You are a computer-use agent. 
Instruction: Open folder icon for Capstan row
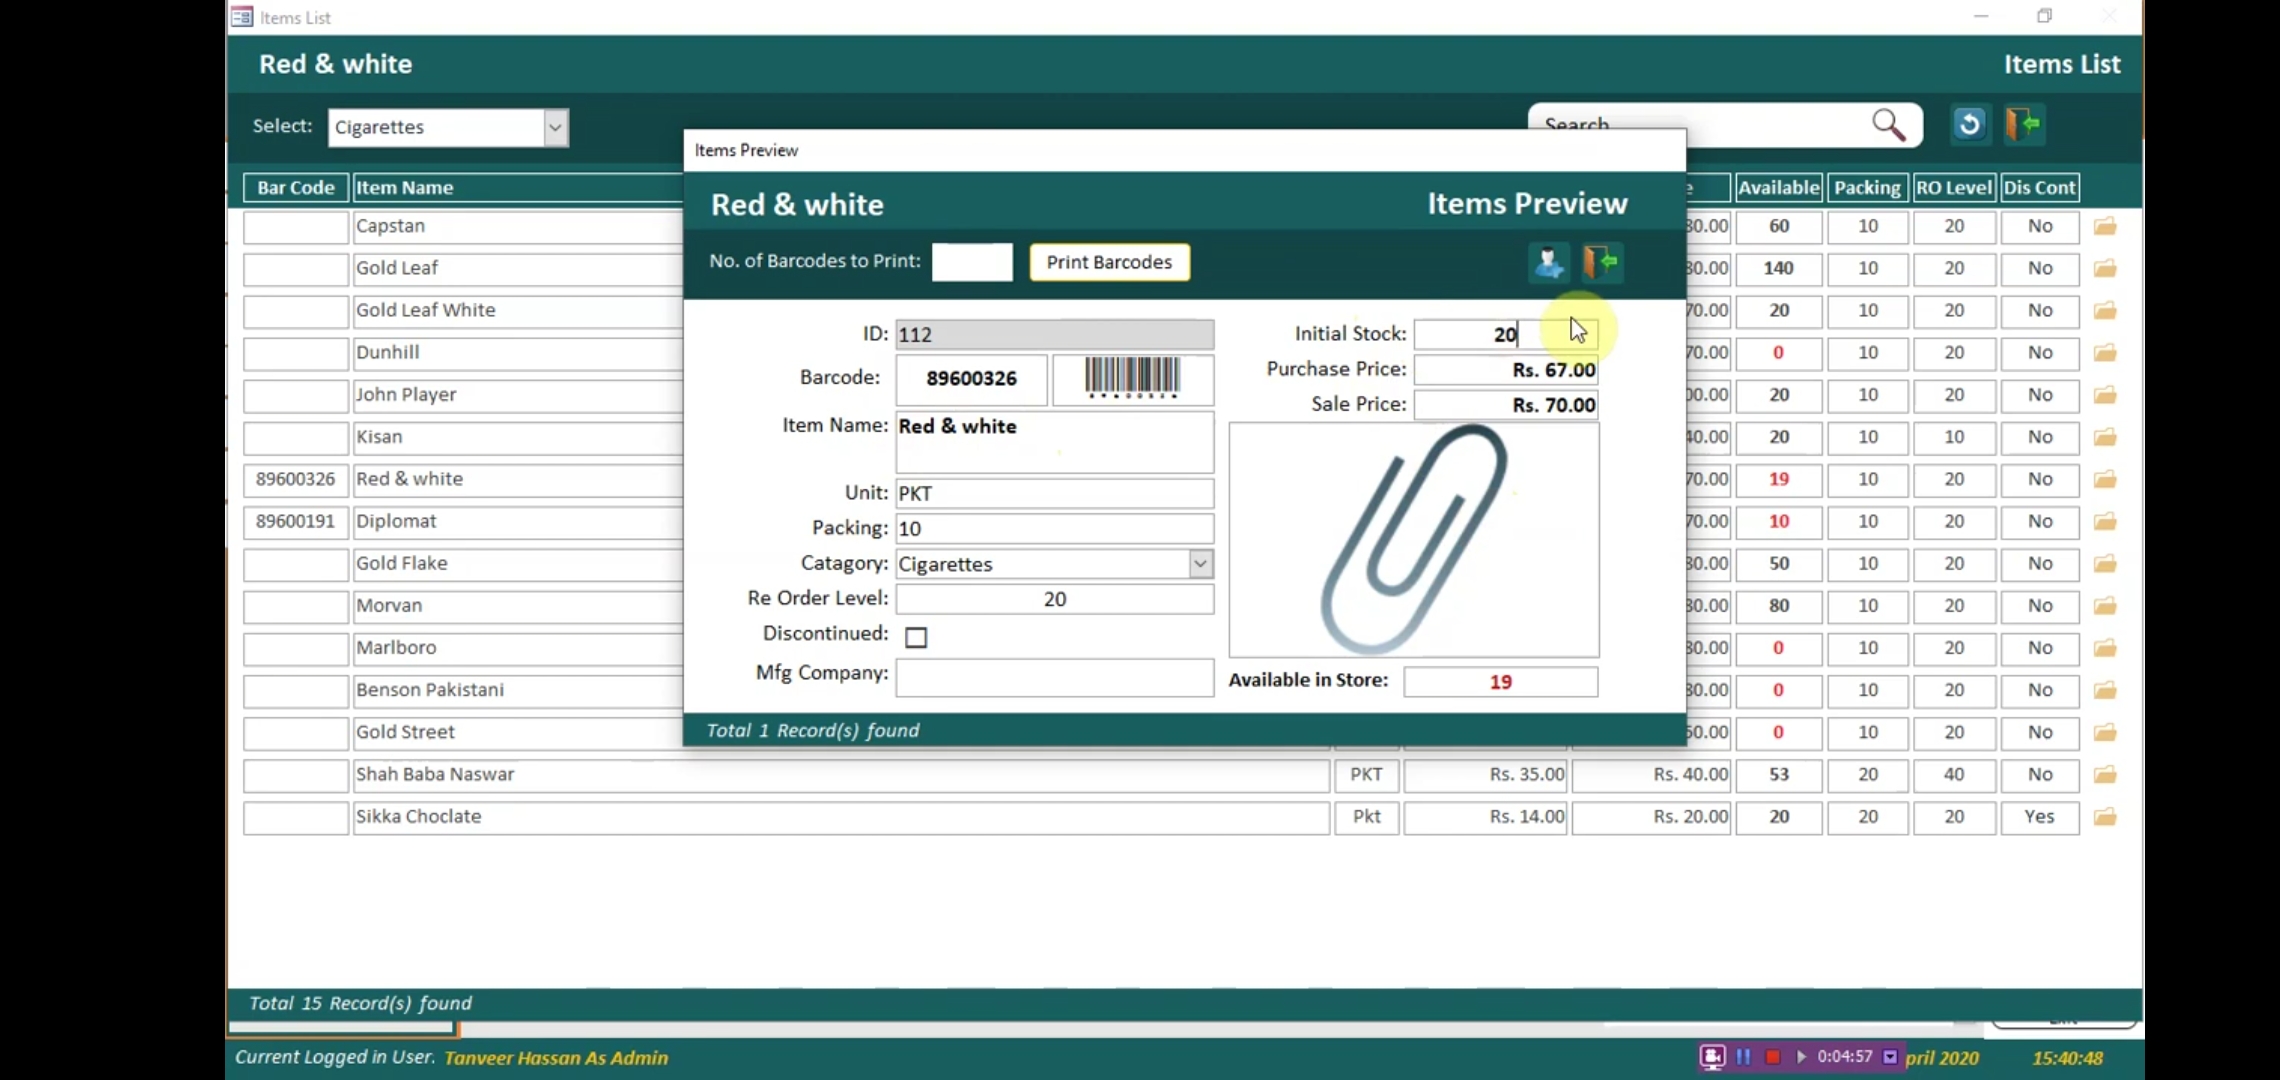point(2105,226)
